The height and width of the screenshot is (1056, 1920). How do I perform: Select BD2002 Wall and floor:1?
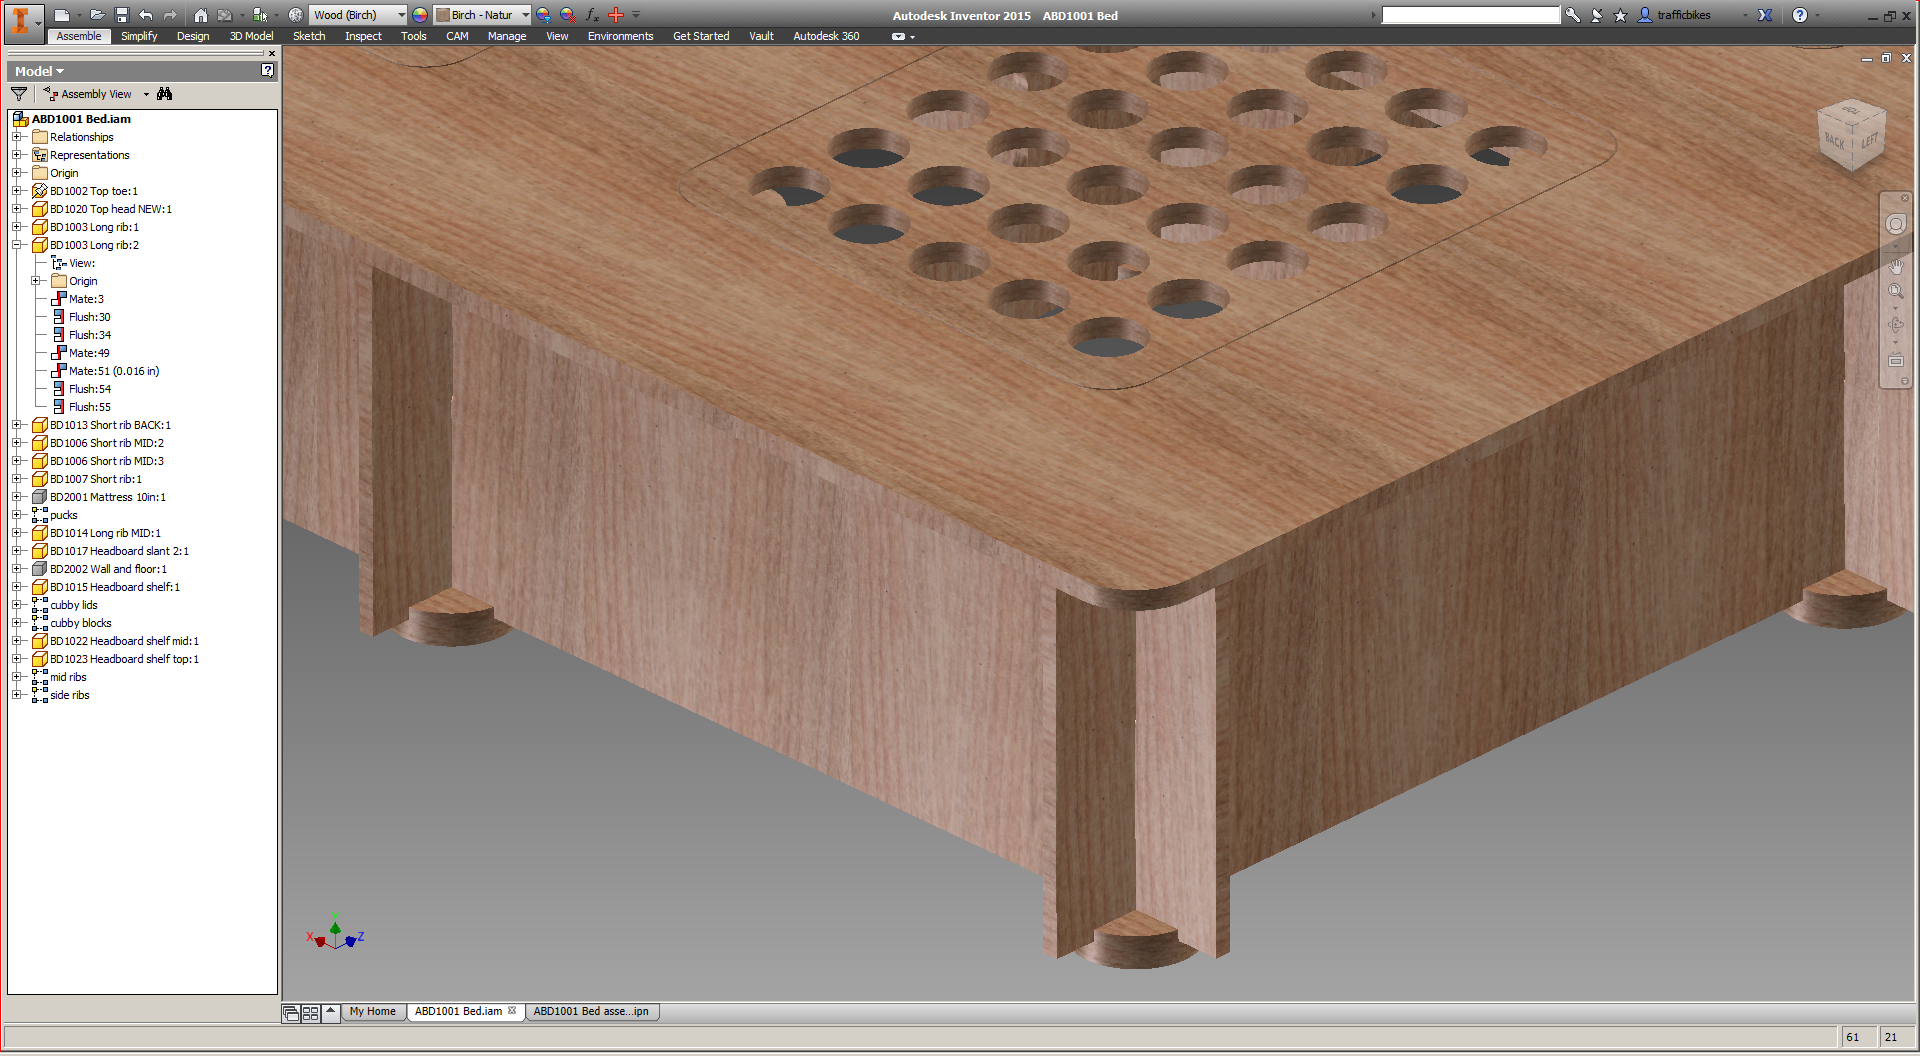pyautogui.click(x=109, y=569)
